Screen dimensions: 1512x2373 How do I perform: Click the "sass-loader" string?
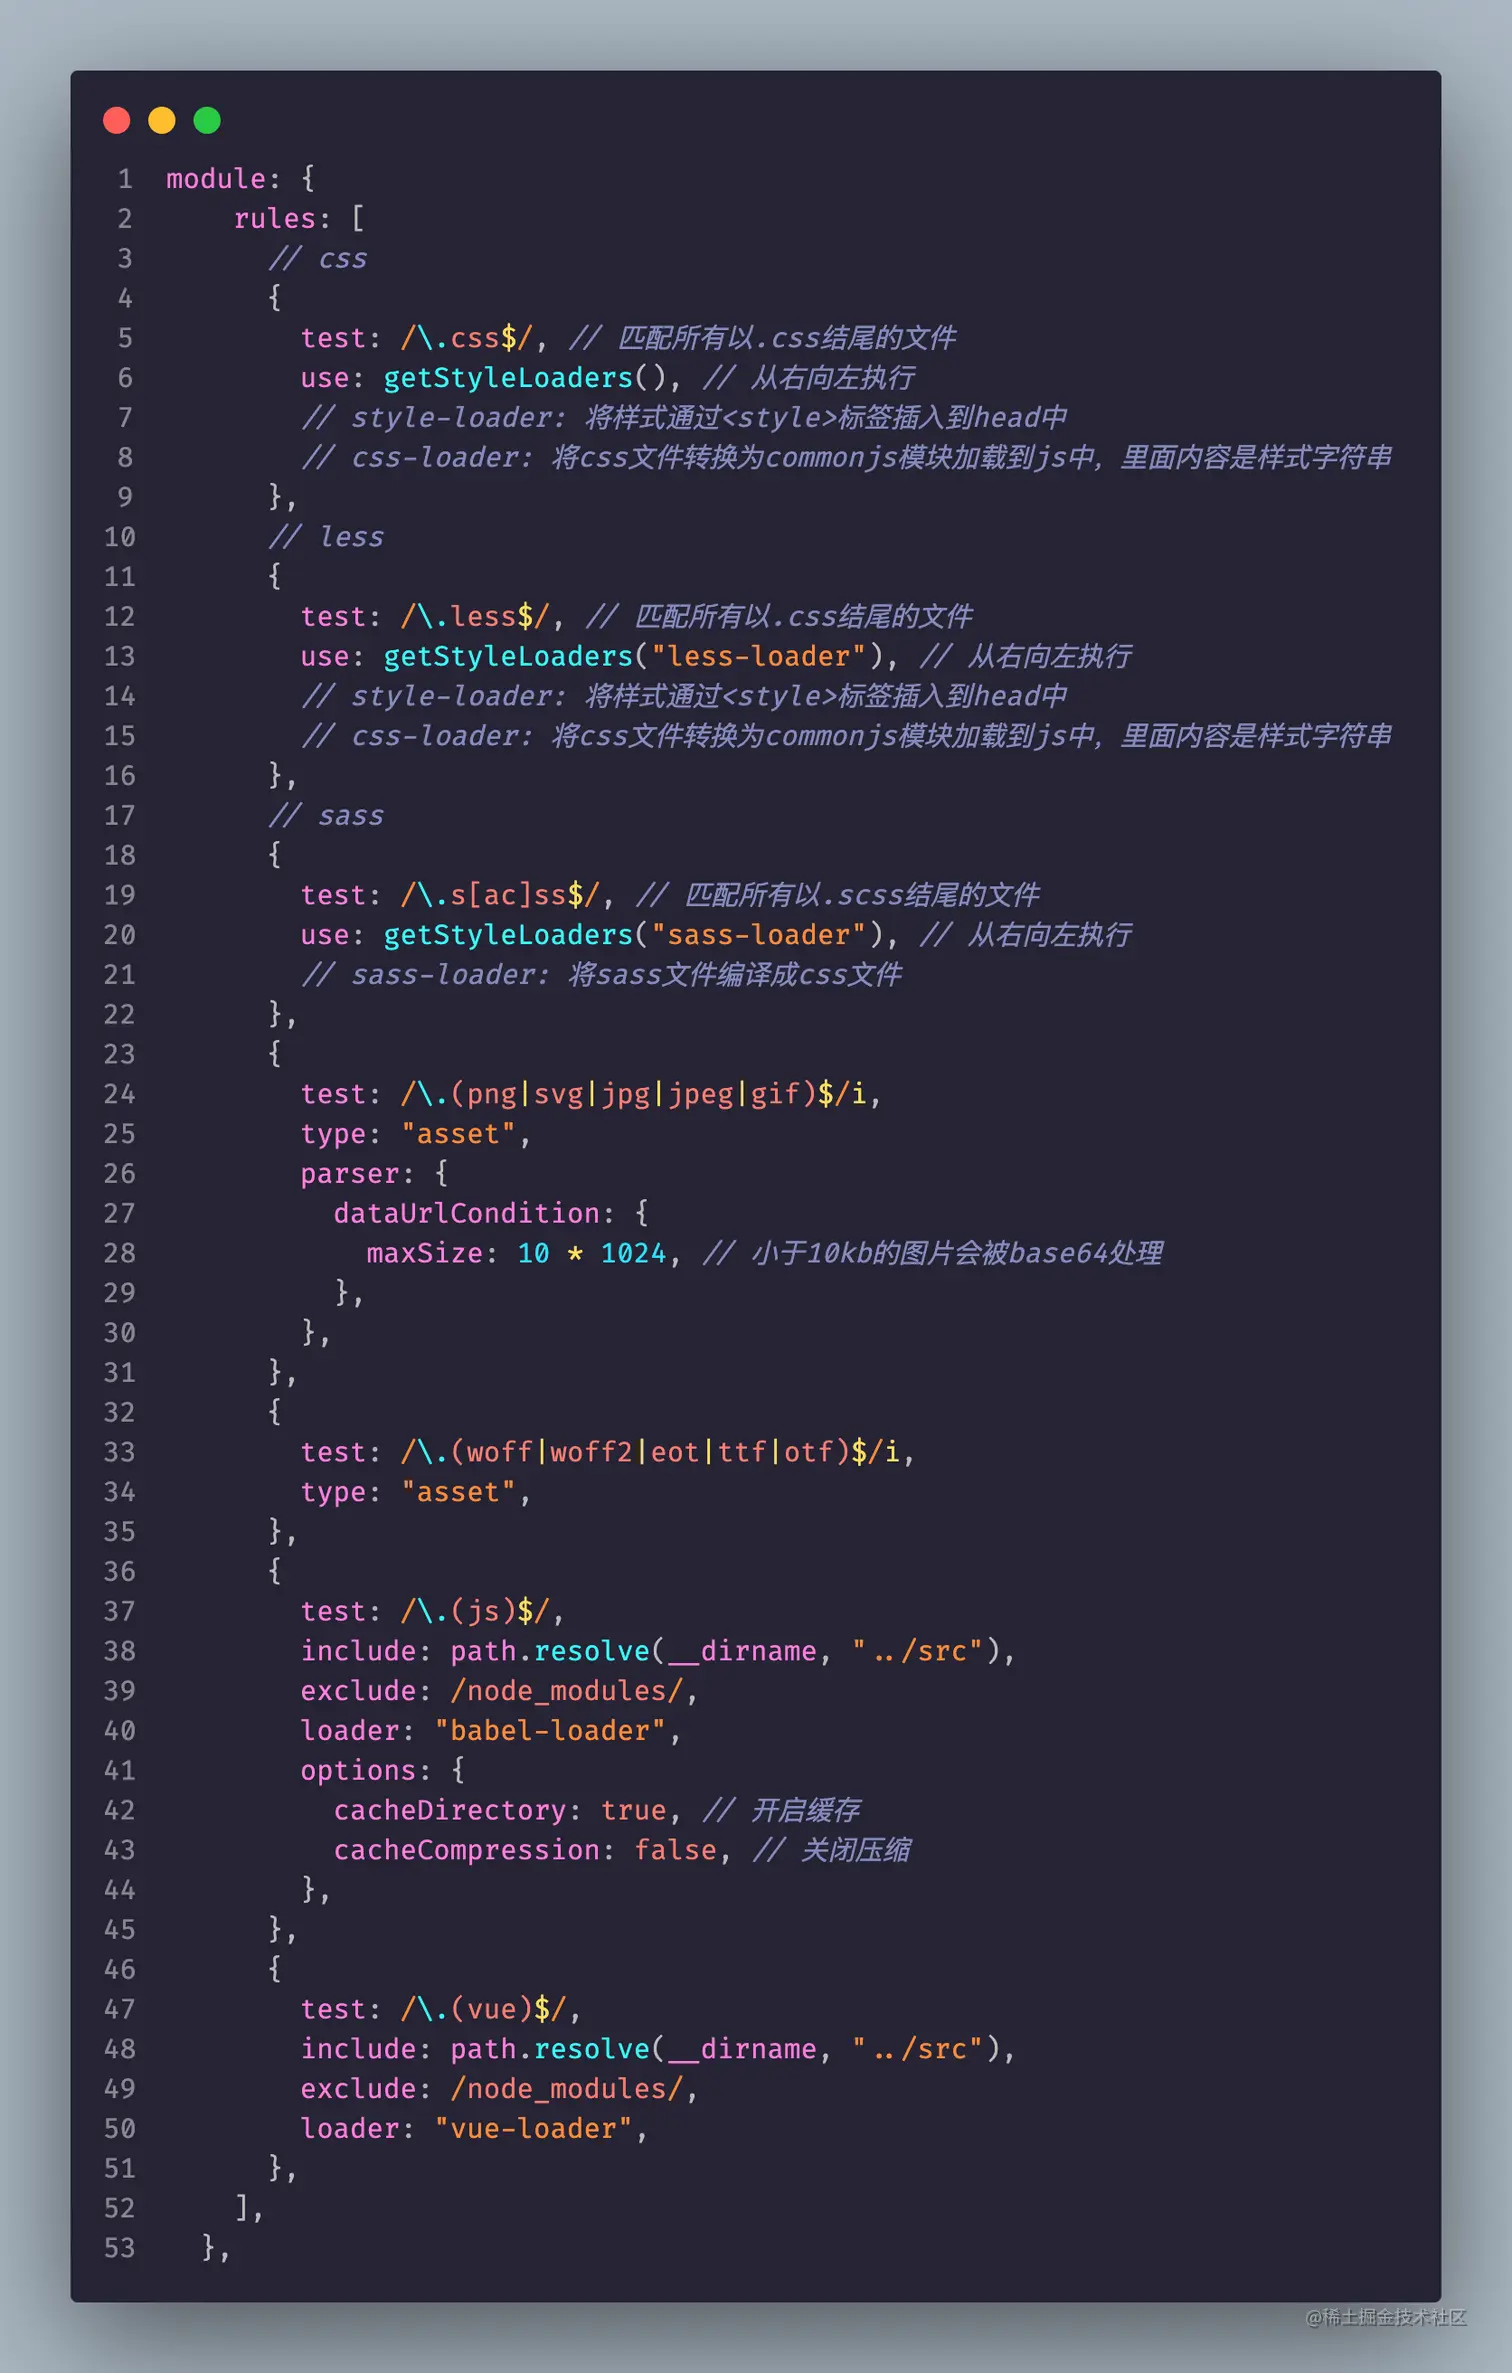pyautogui.click(x=759, y=935)
